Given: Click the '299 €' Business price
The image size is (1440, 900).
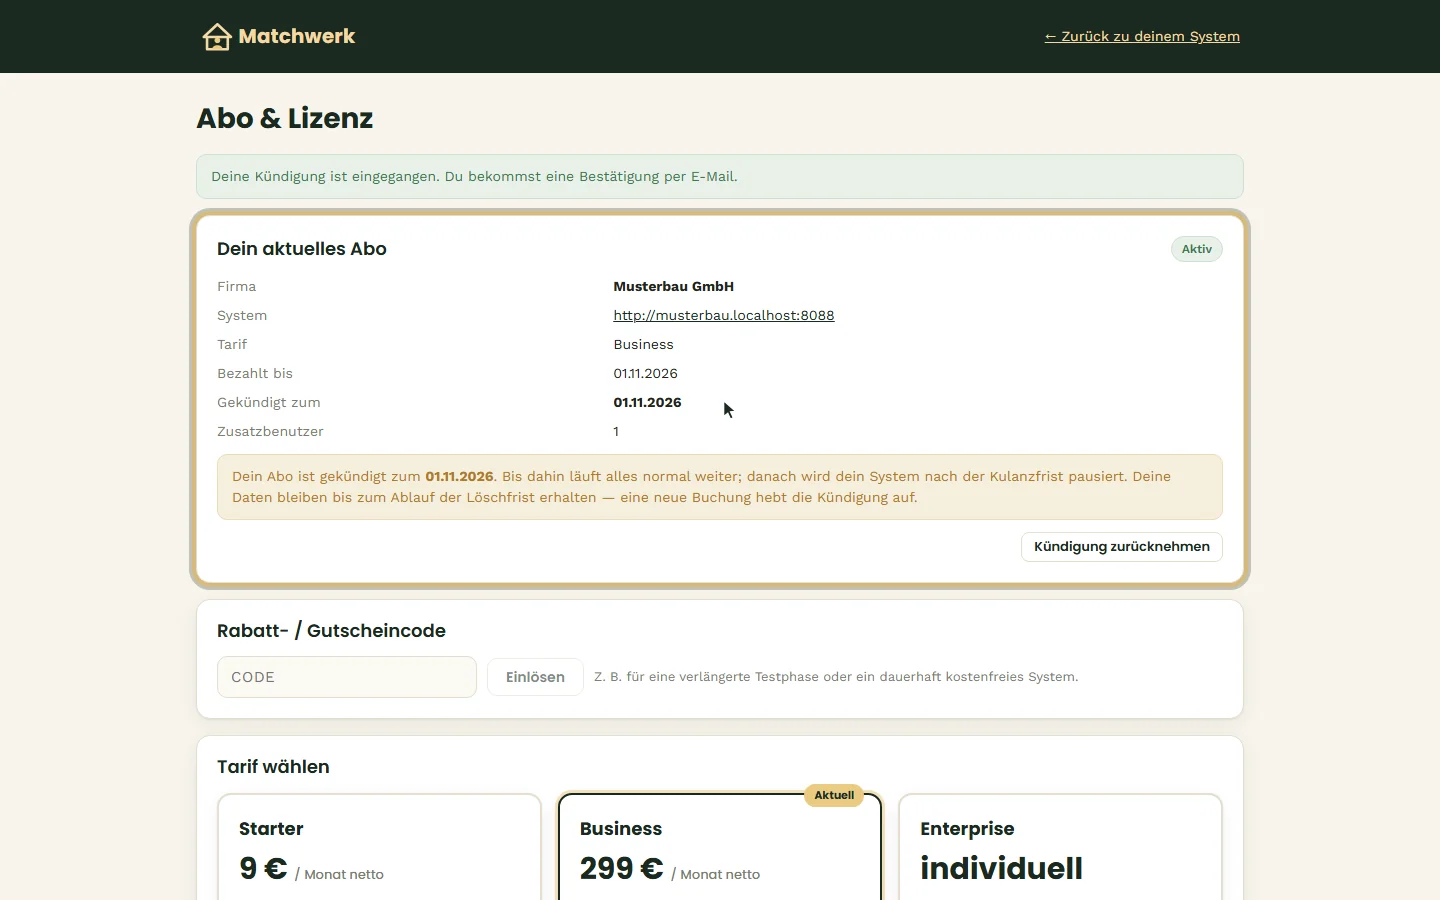Looking at the screenshot, I should pos(621,868).
